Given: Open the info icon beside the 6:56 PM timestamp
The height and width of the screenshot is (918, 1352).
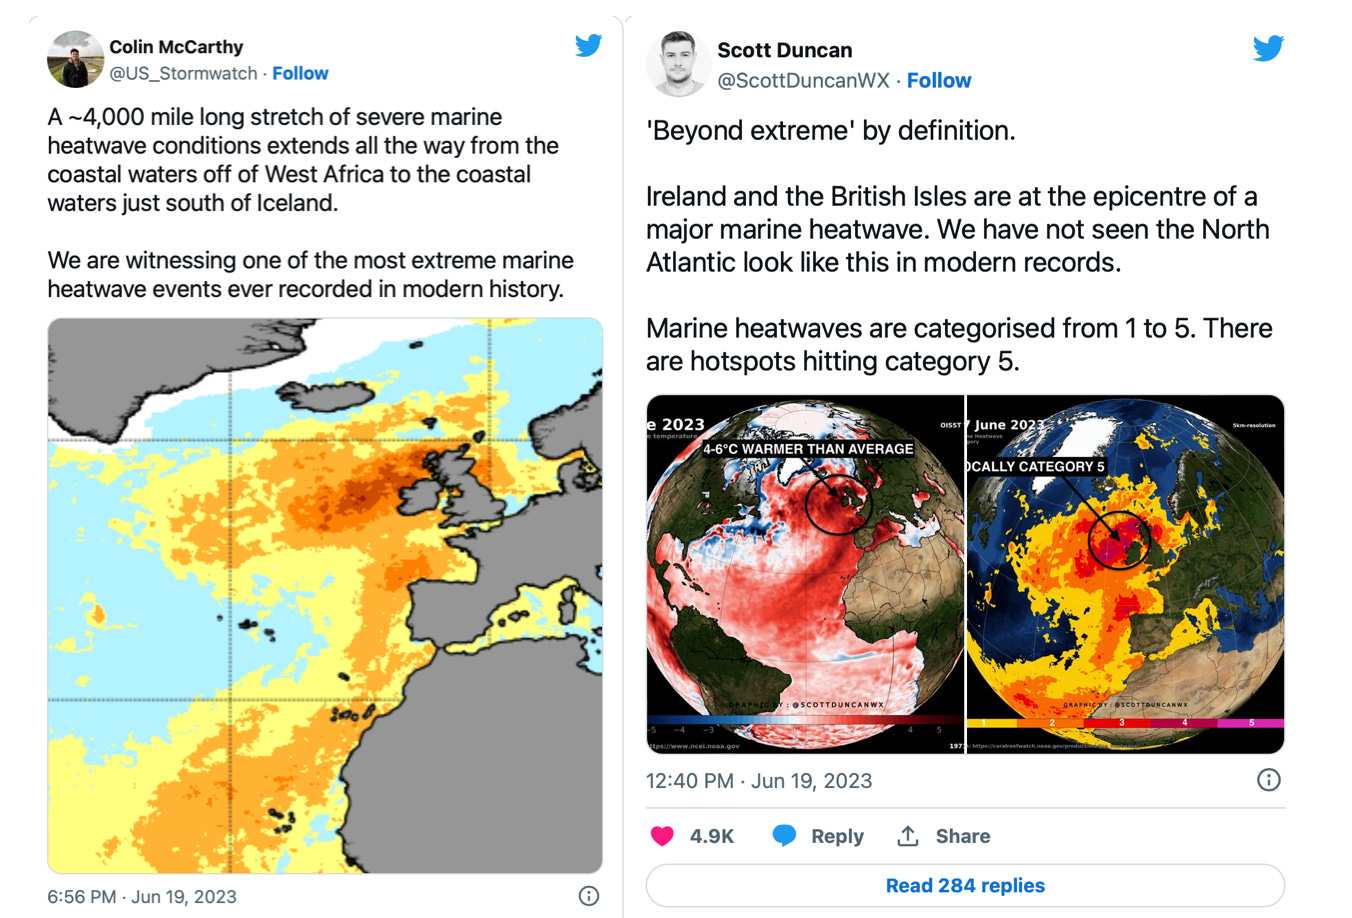Looking at the screenshot, I should pyautogui.click(x=589, y=896).
